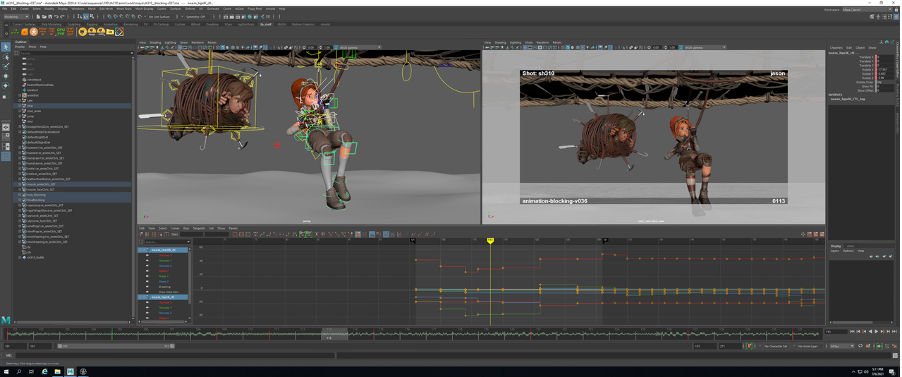Activate the Move tool in toolbox

pyautogui.click(x=6, y=76)
